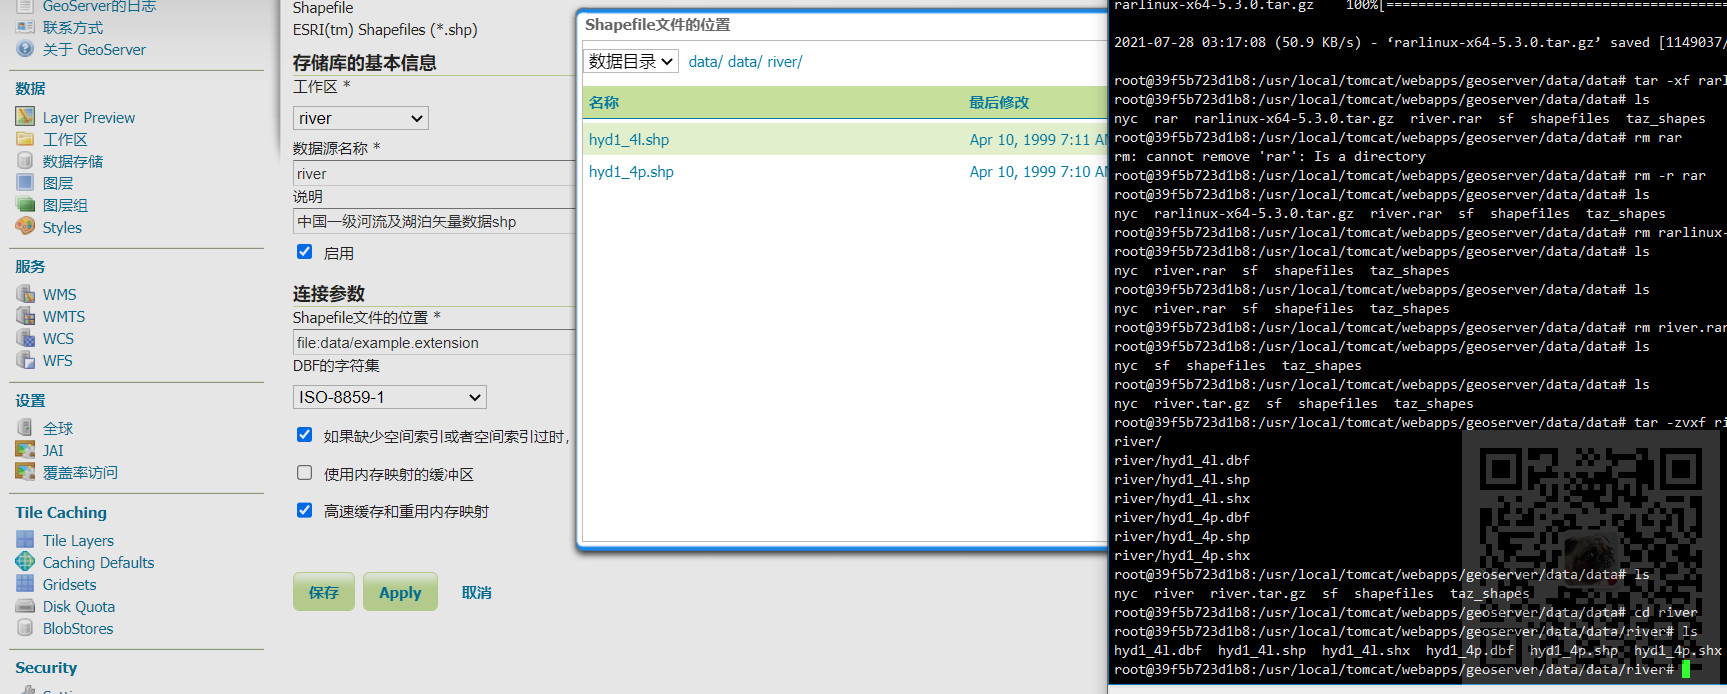Image resolution: width=1727 pixels, height=694 pixels.
Task: Click the layer groups (图层组) icon
Action: pos(25,205)
